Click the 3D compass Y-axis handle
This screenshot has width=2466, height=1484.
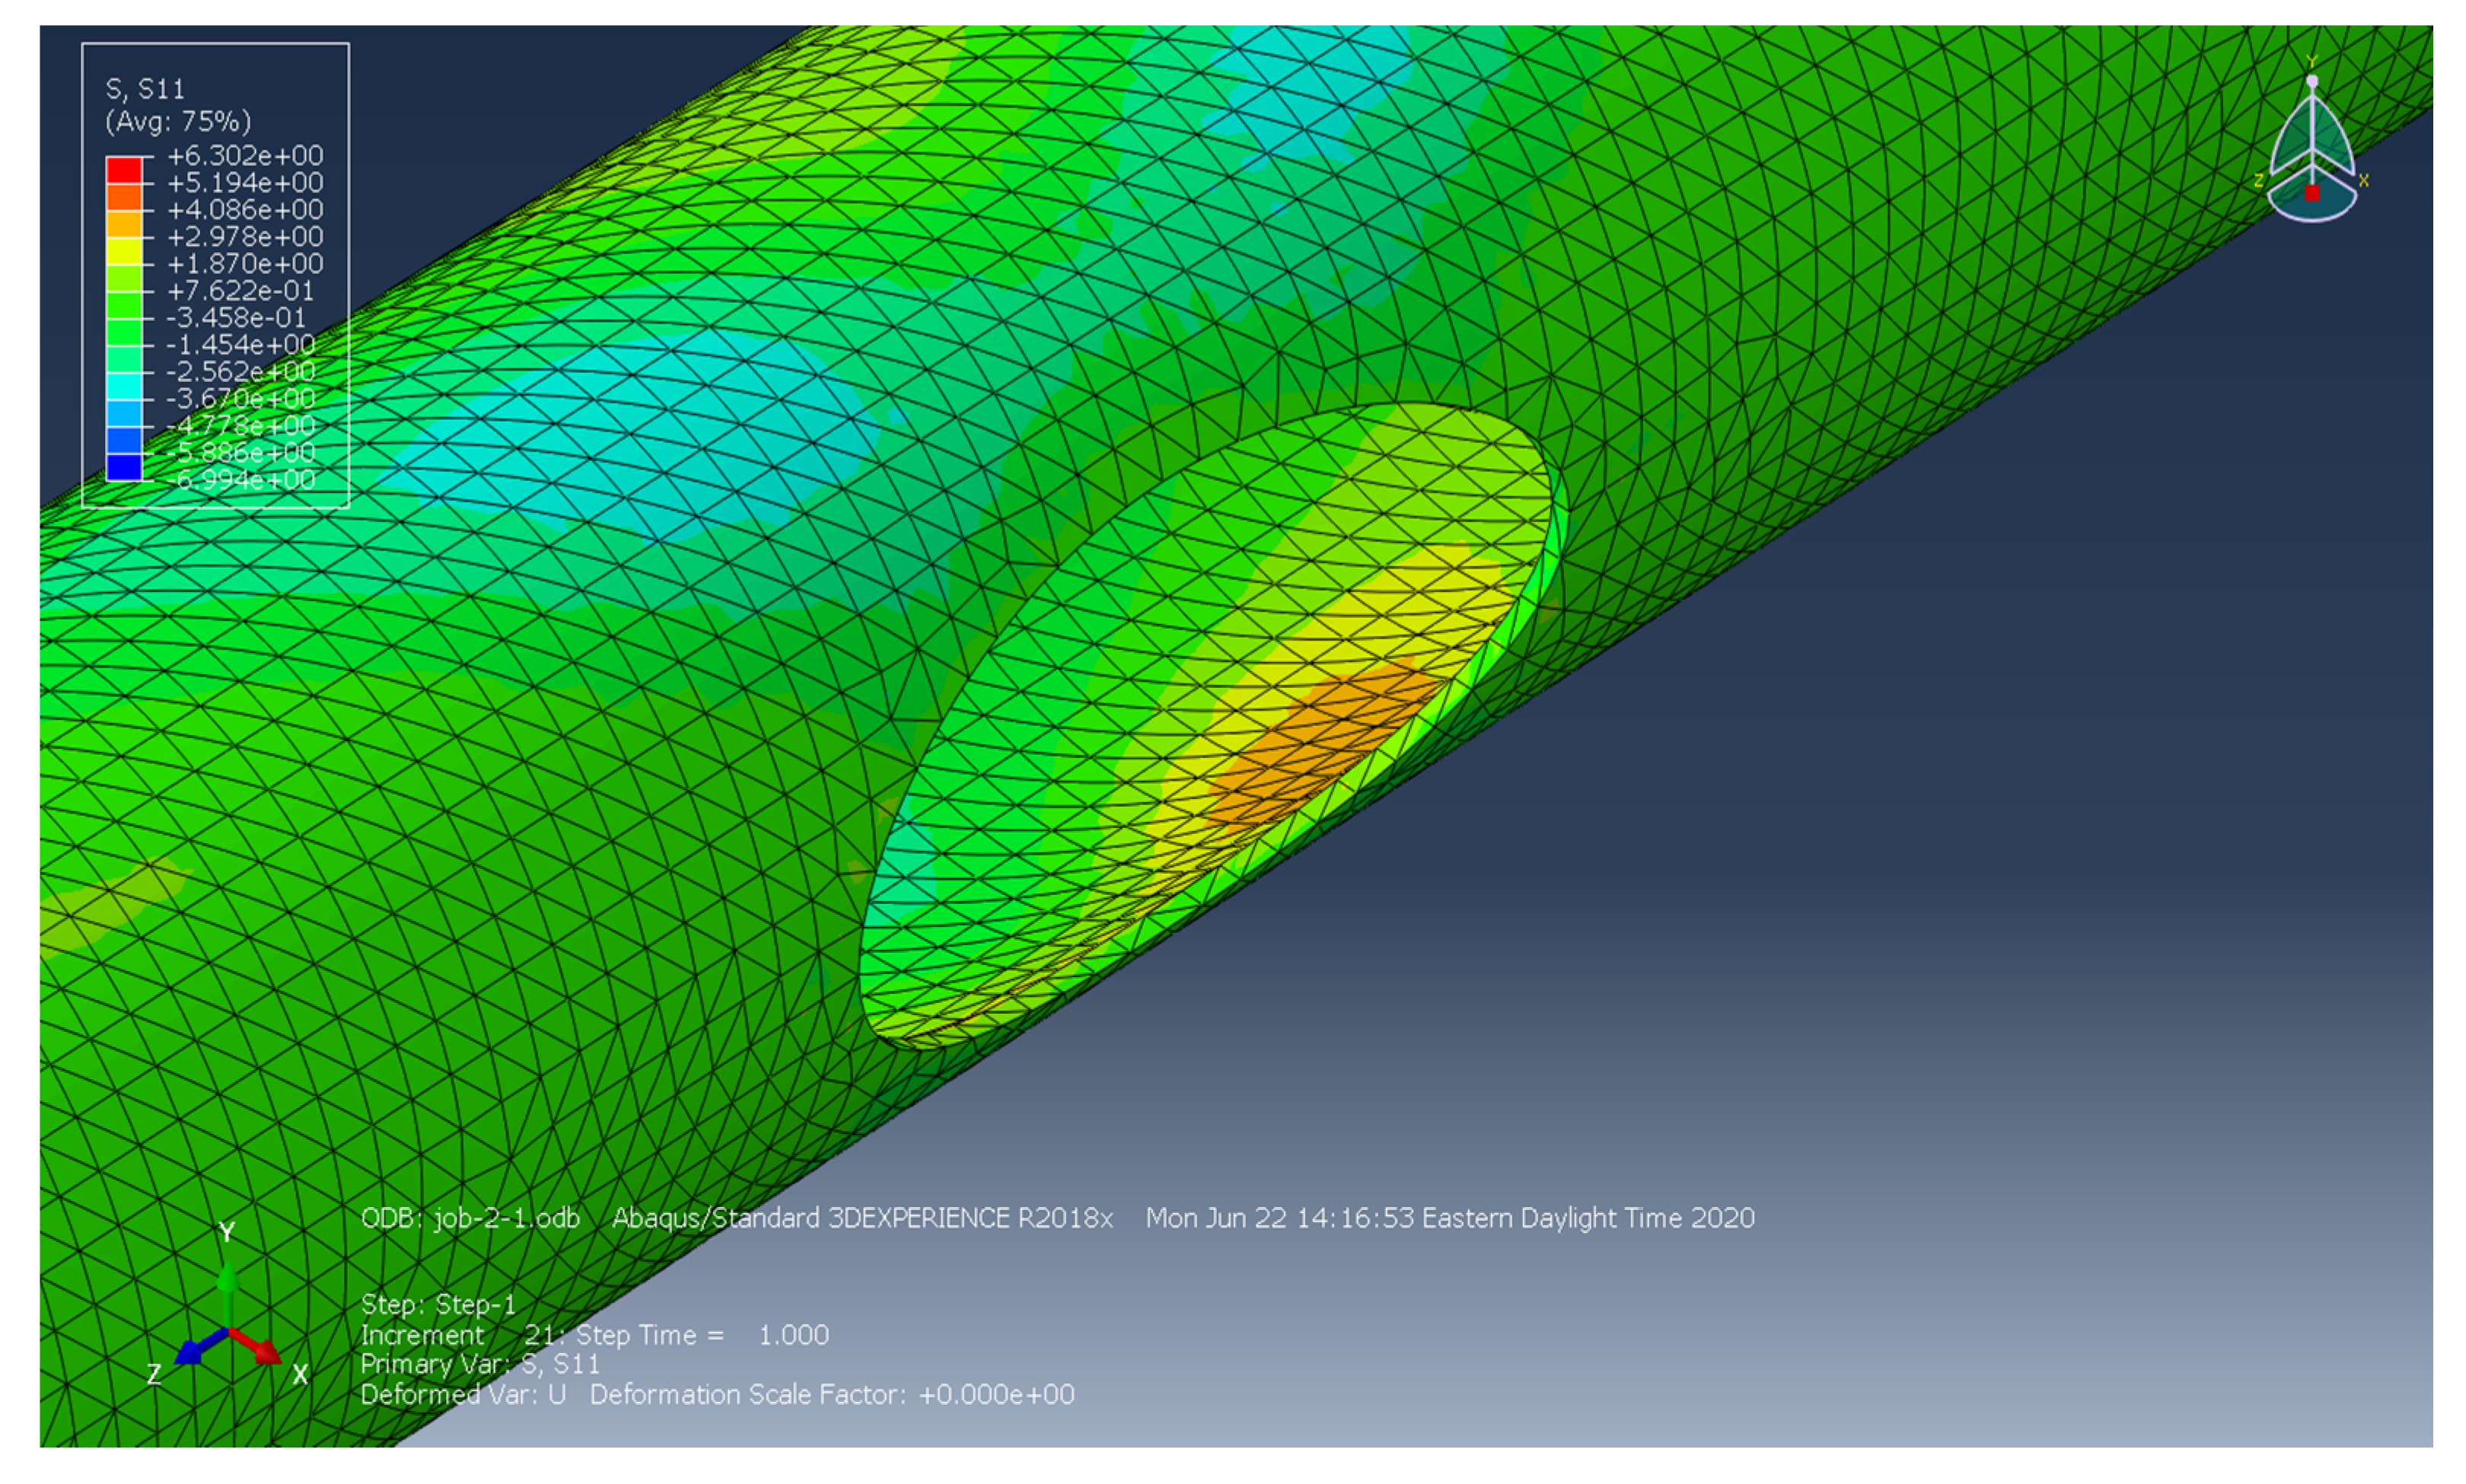pyautogui.click(x=2311, y=80)
